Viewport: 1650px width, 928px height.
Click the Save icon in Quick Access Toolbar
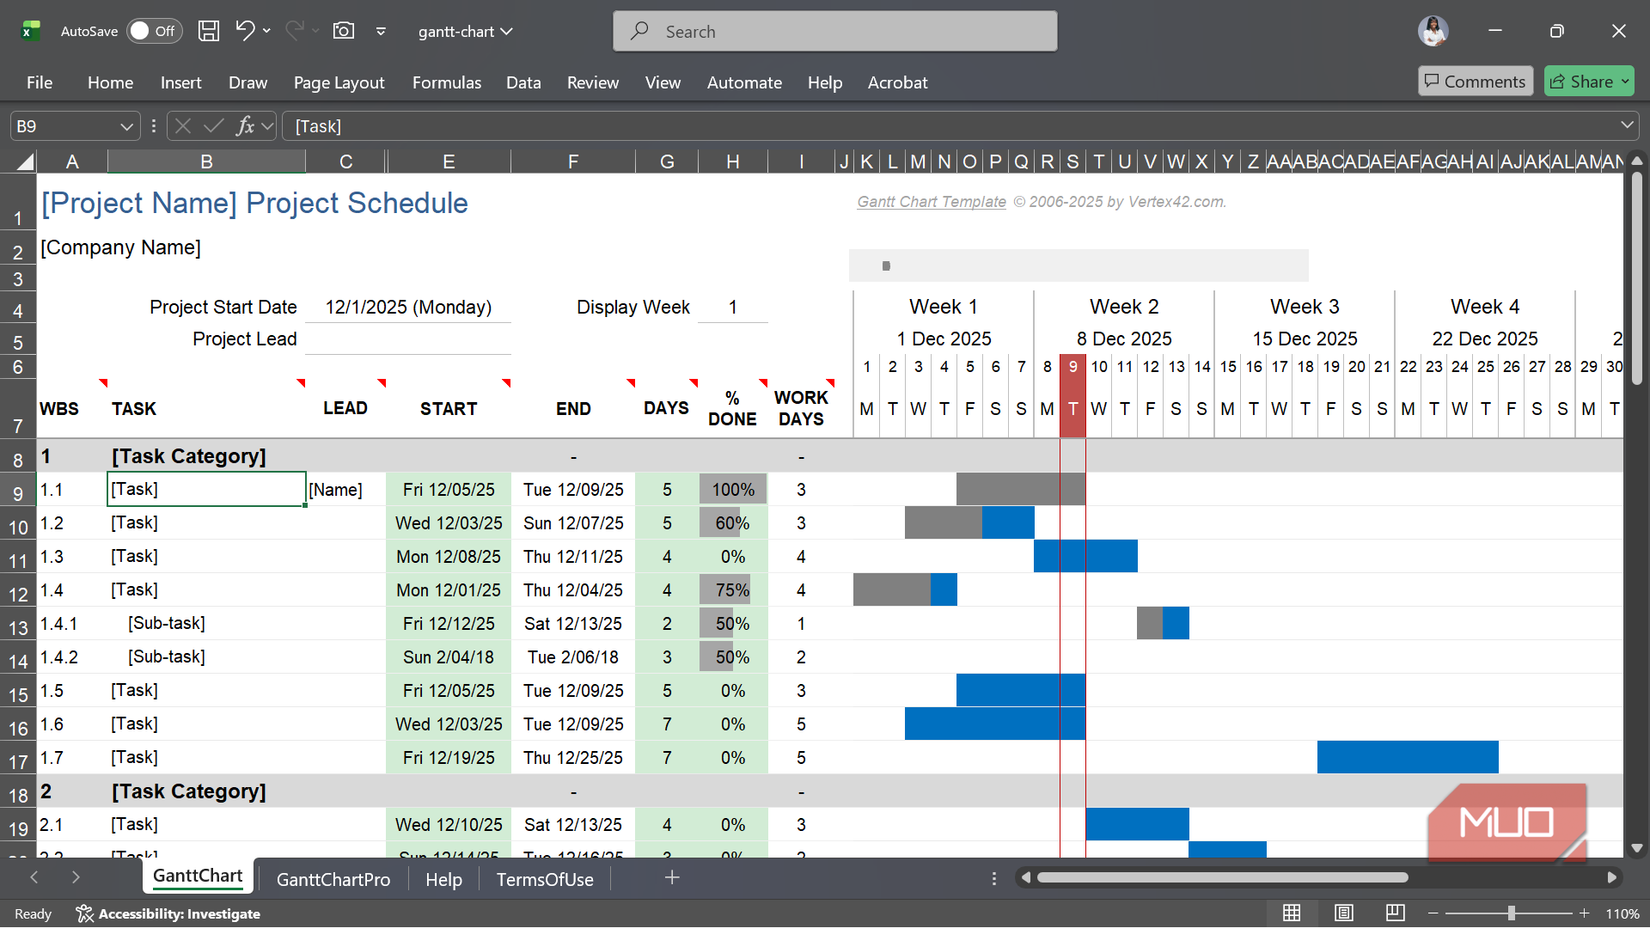[x=208, y=31]
